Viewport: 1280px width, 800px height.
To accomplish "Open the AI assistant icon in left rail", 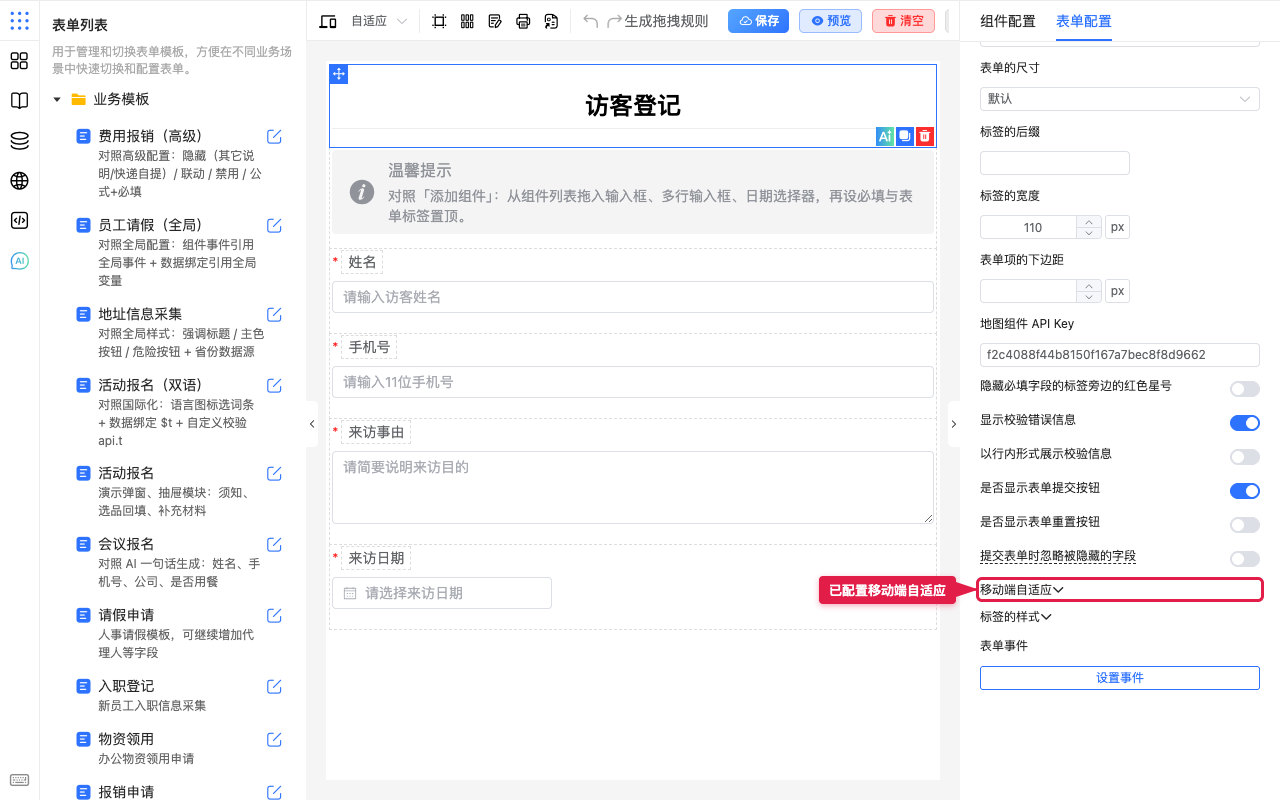I will tap(19, 261).
